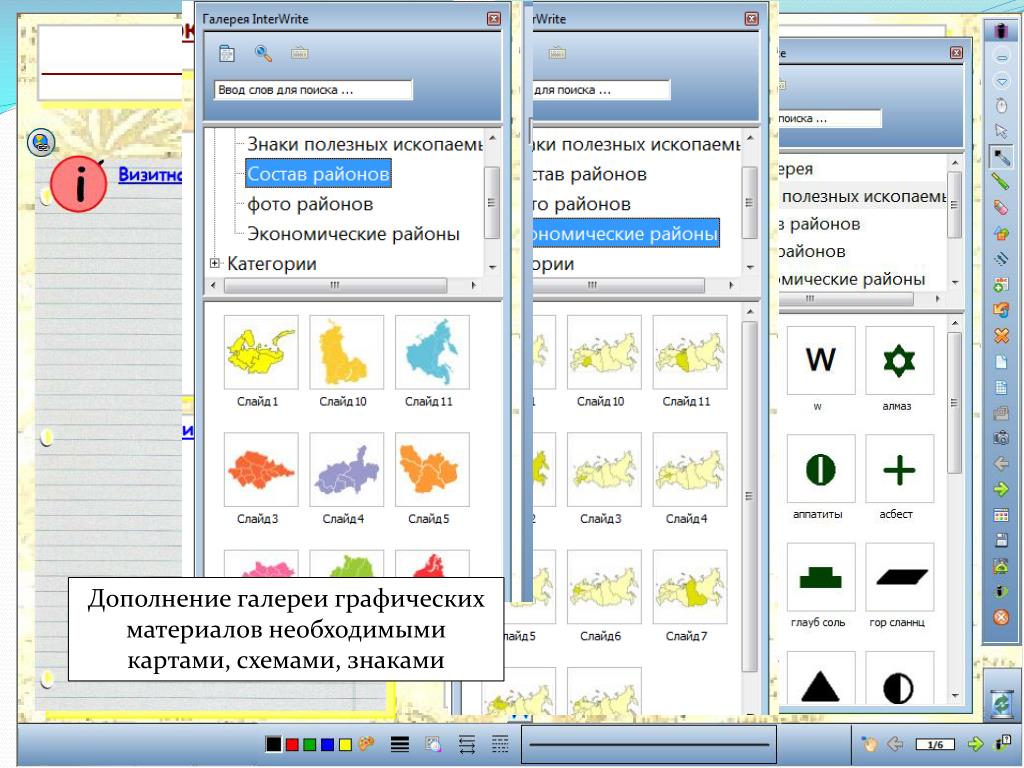Select the pink eraser tool
Screen dimensions: 1024x768
pyautogui.click(x=1001, y=207)
